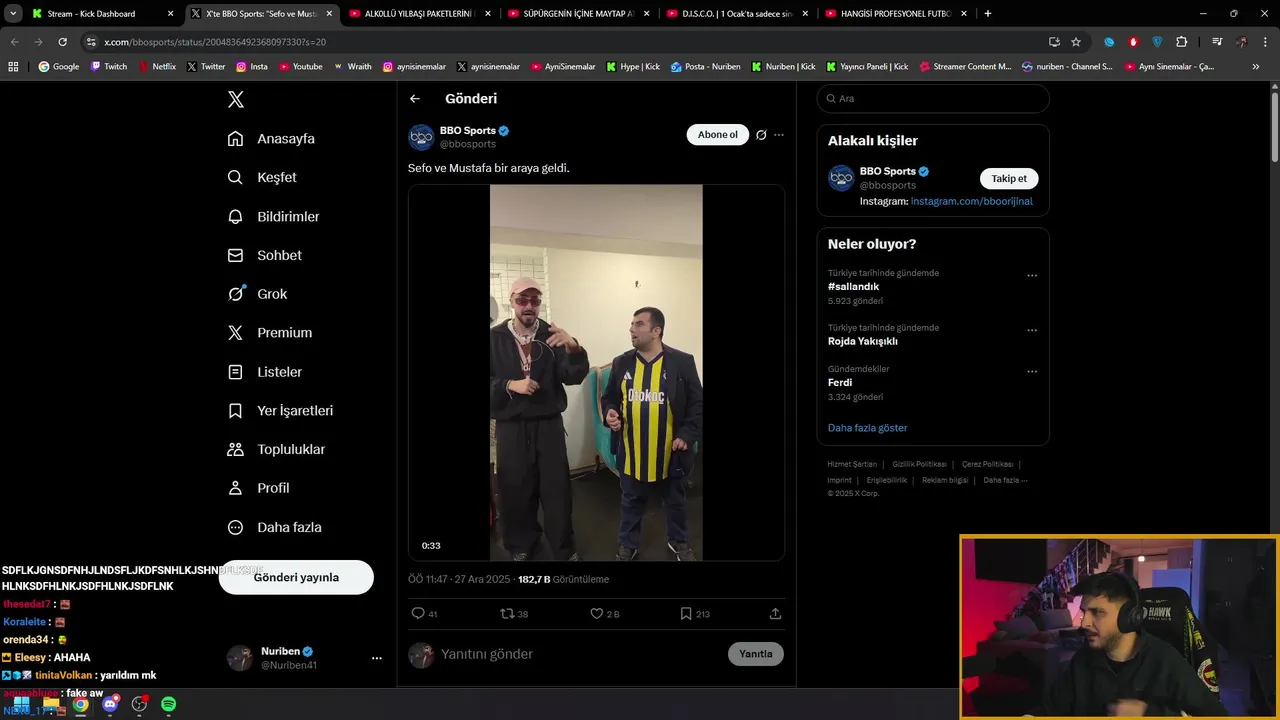The height and width of the screenshot is (720, 1280).
Task: Click the Ara search box
Action: tap(933, 99)
